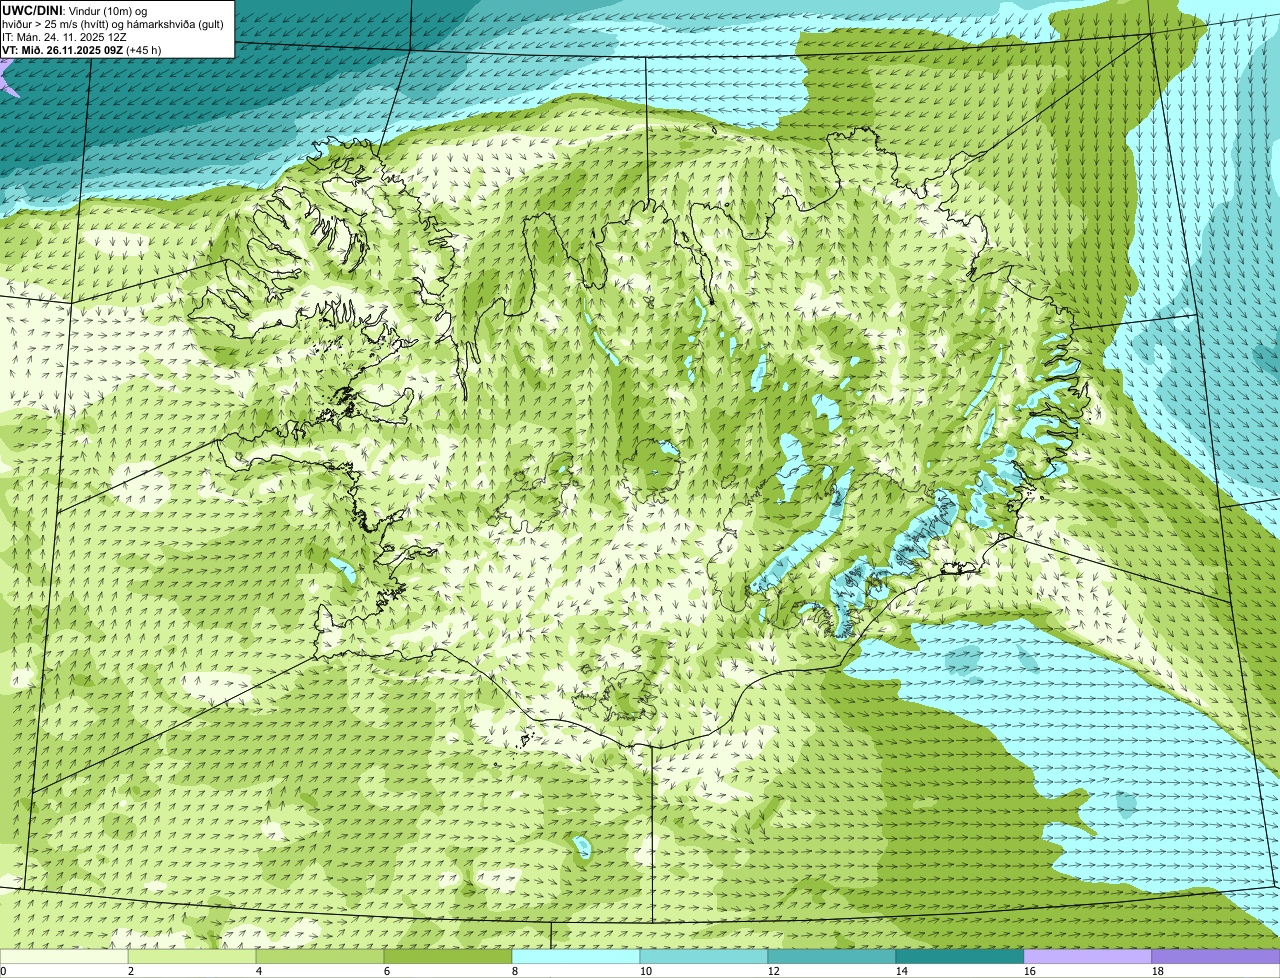
Task: Click the 2–4 m/s light green color swatch
Action: click(192, 956)
